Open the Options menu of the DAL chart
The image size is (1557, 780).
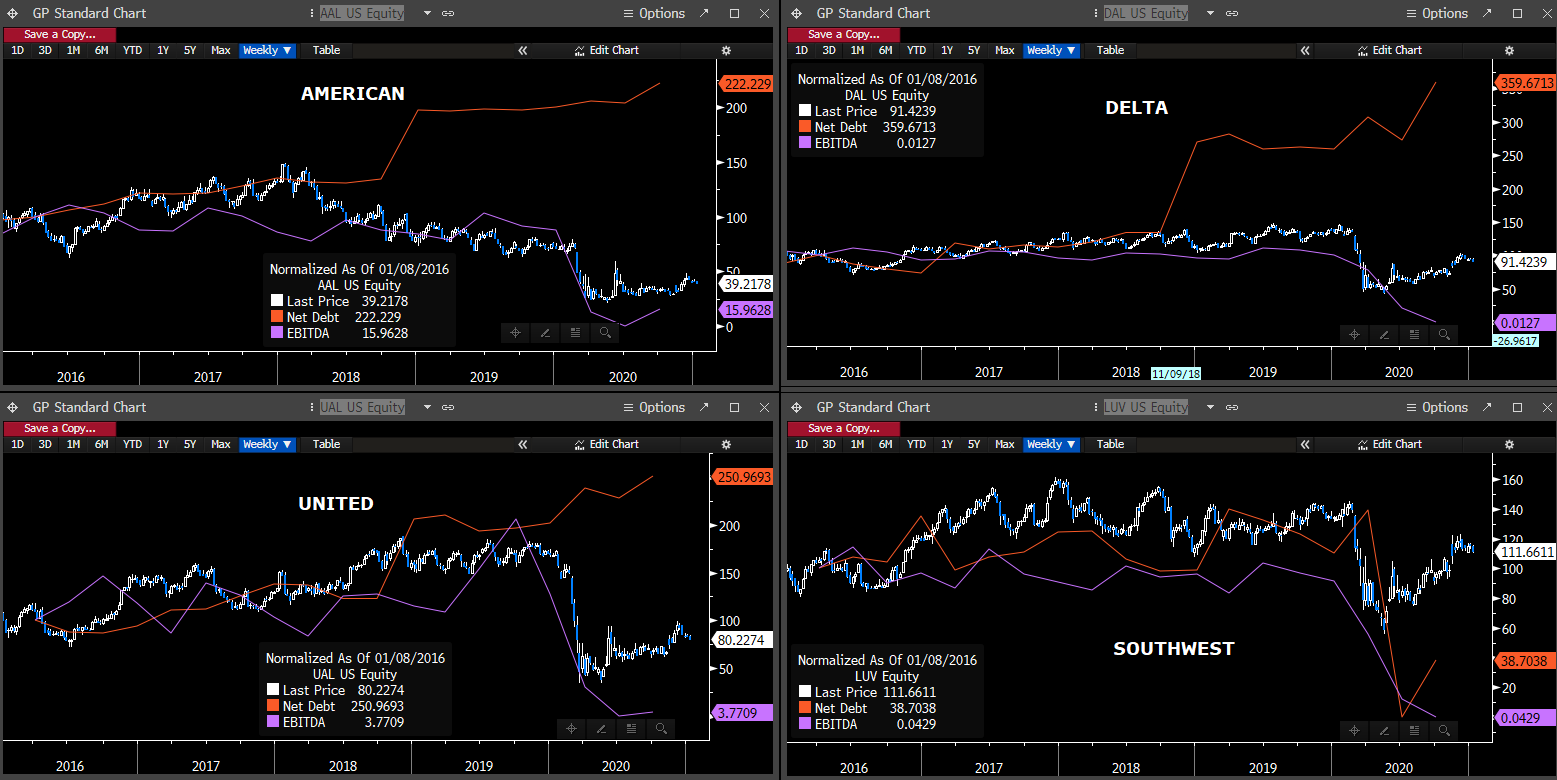[x=1438, y=13]
